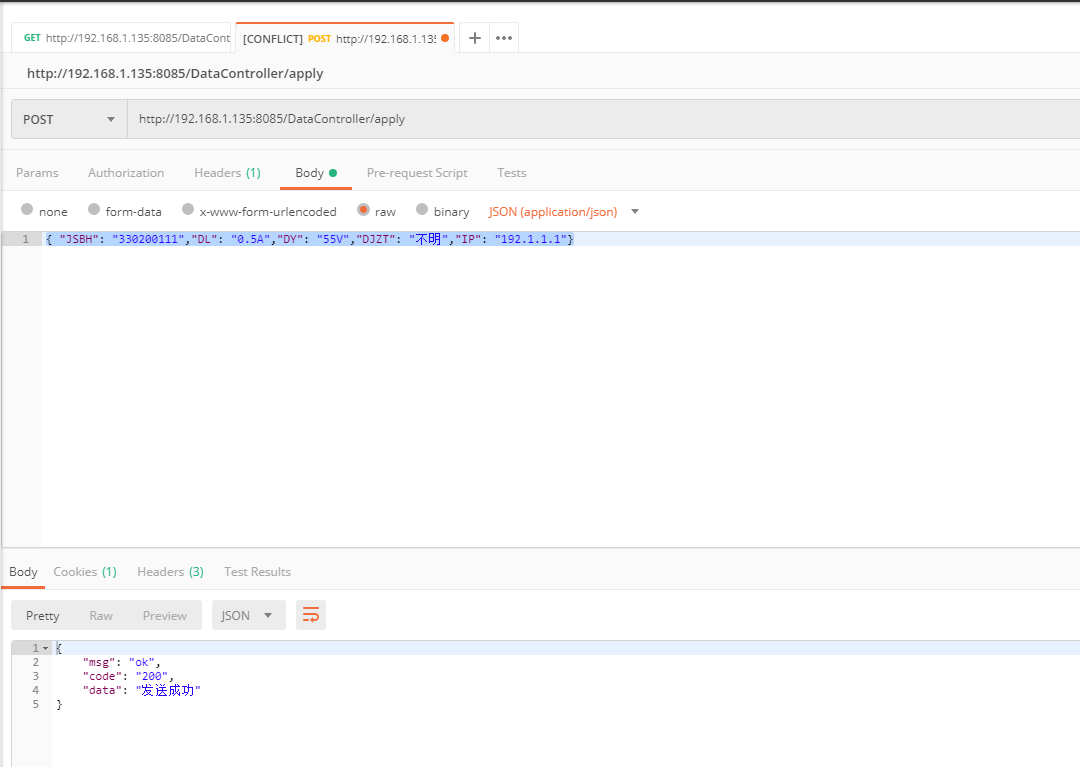Collapse response JSON fold arrow on line 1
Screen dimensions: 1080x767
point(45,648)
